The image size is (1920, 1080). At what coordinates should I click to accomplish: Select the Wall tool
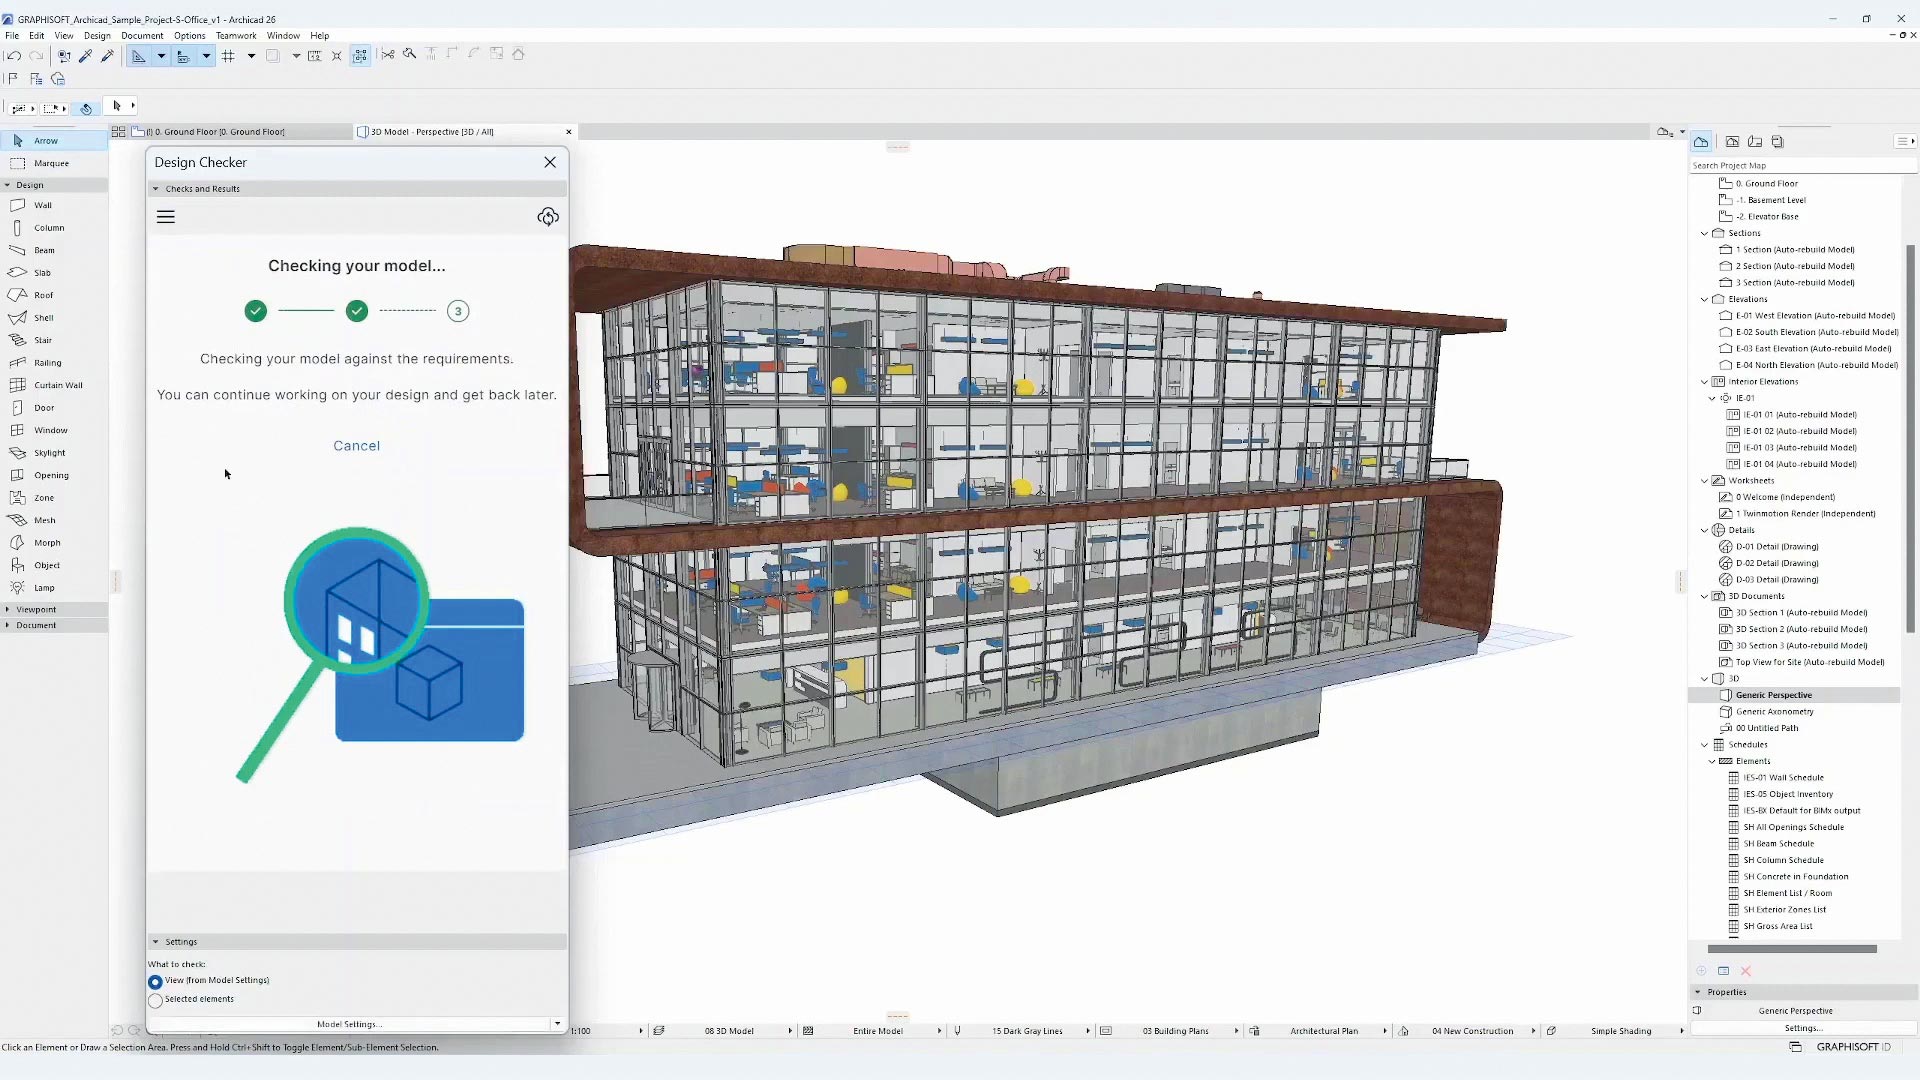[x=42, y=205]
